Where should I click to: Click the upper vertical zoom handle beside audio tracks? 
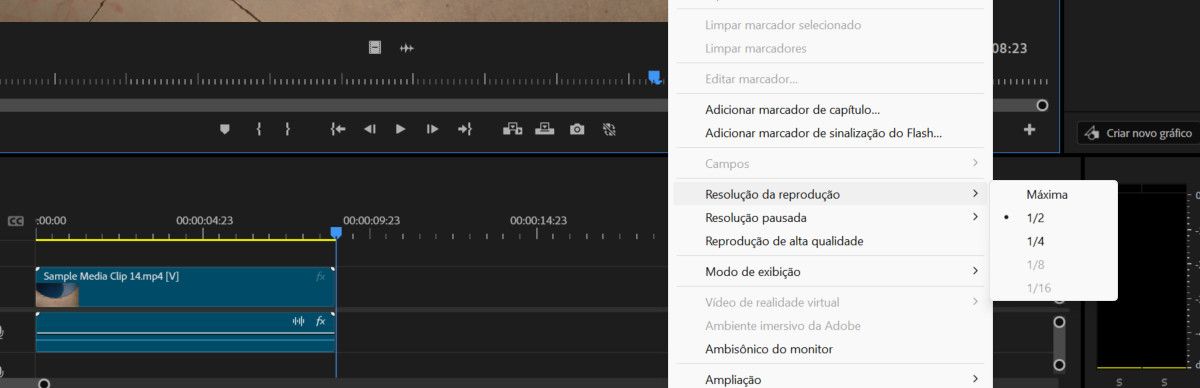pyautogui.click(x=1060, y=322)
